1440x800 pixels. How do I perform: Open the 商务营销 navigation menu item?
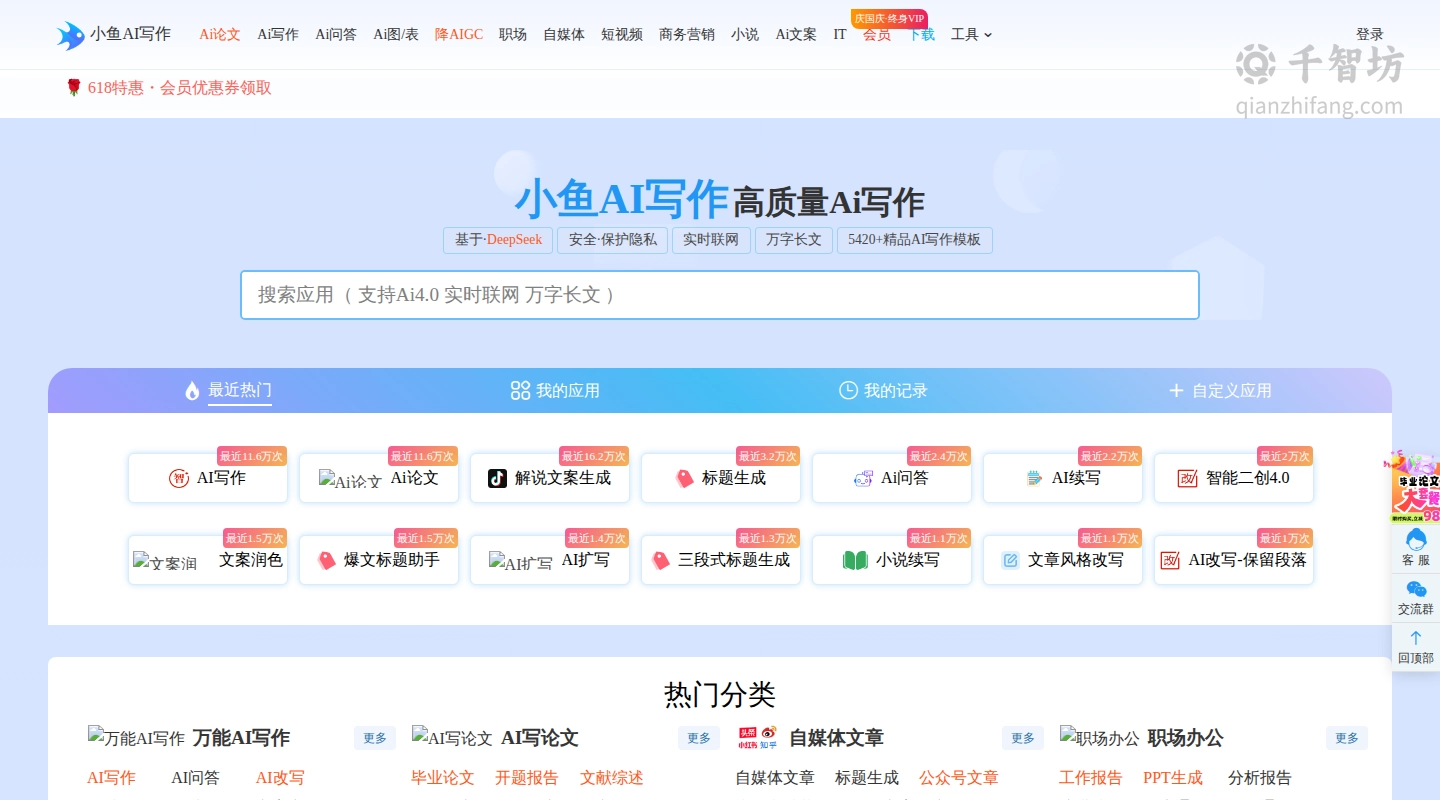[x=687, y=34]
